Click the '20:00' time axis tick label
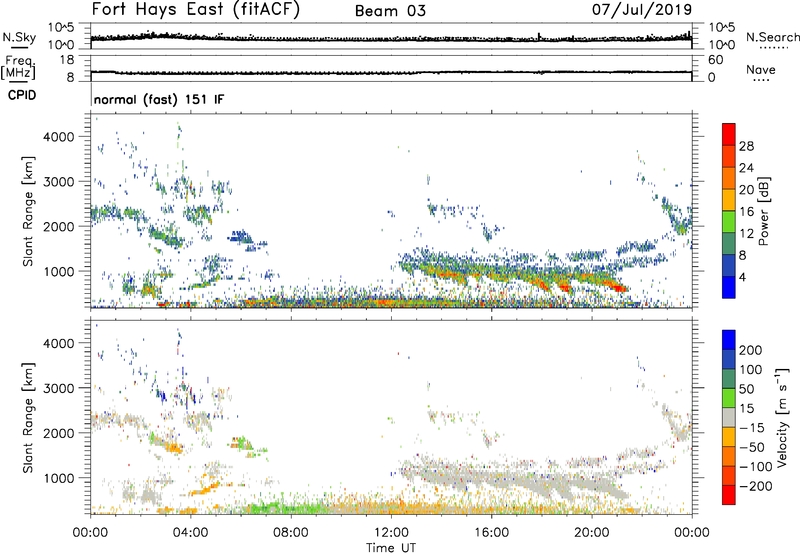 592,533
